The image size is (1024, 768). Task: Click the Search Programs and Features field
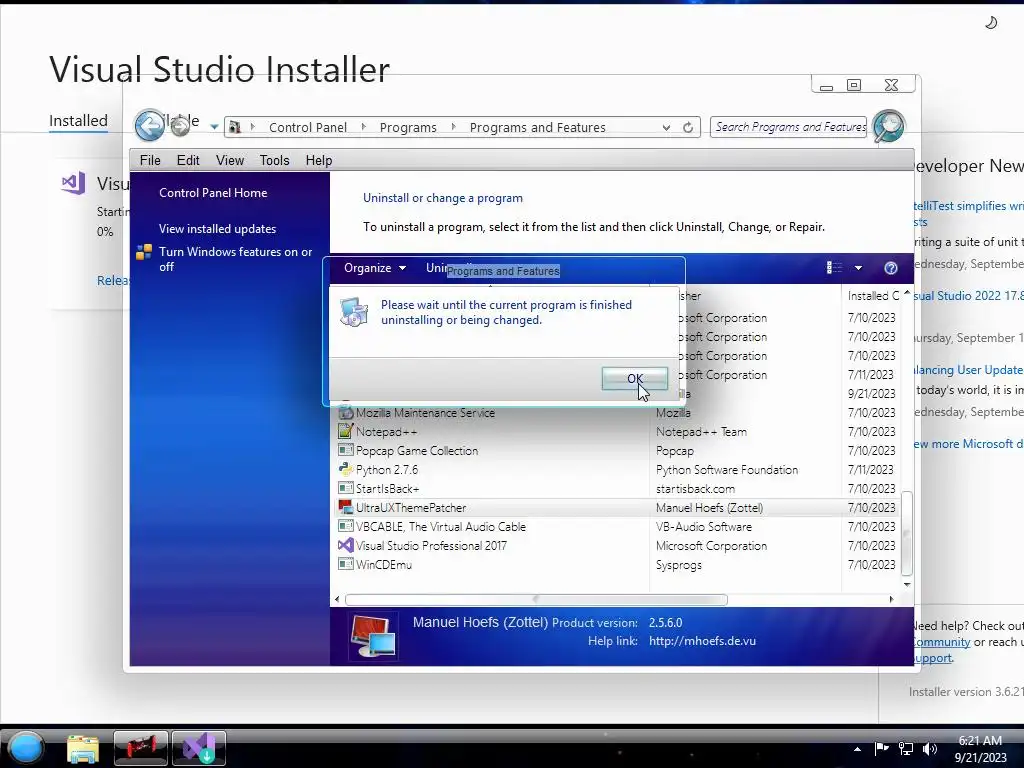[788, 127]
